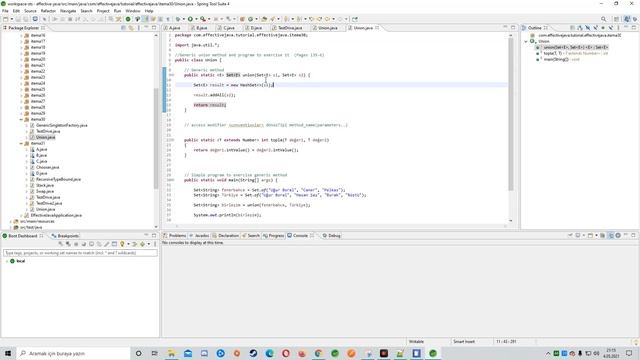Switch to the TestDrive.java editor tab
The image size is (640, 360).
290,28
